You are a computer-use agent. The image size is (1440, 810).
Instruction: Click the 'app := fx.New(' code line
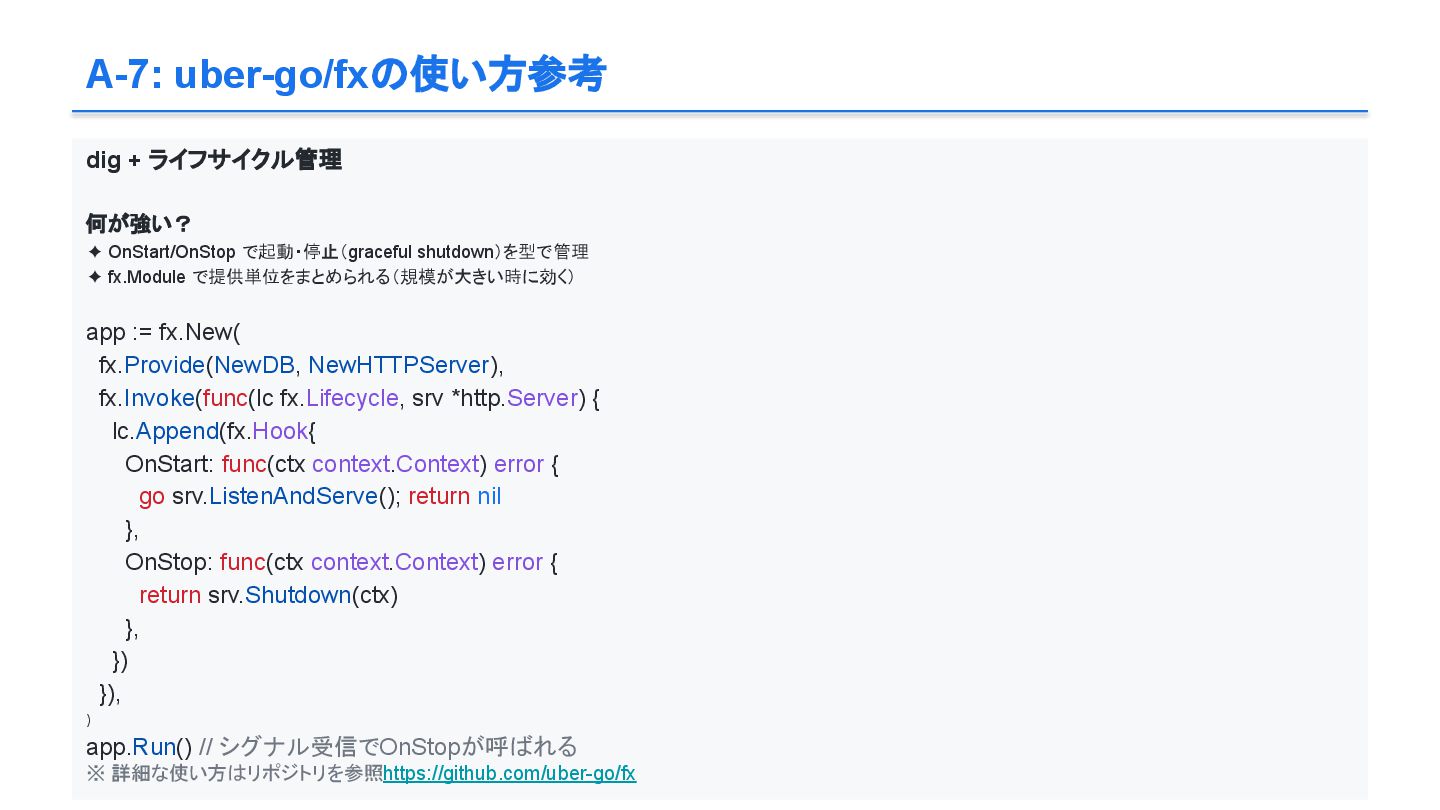click(x=163, y=332)
